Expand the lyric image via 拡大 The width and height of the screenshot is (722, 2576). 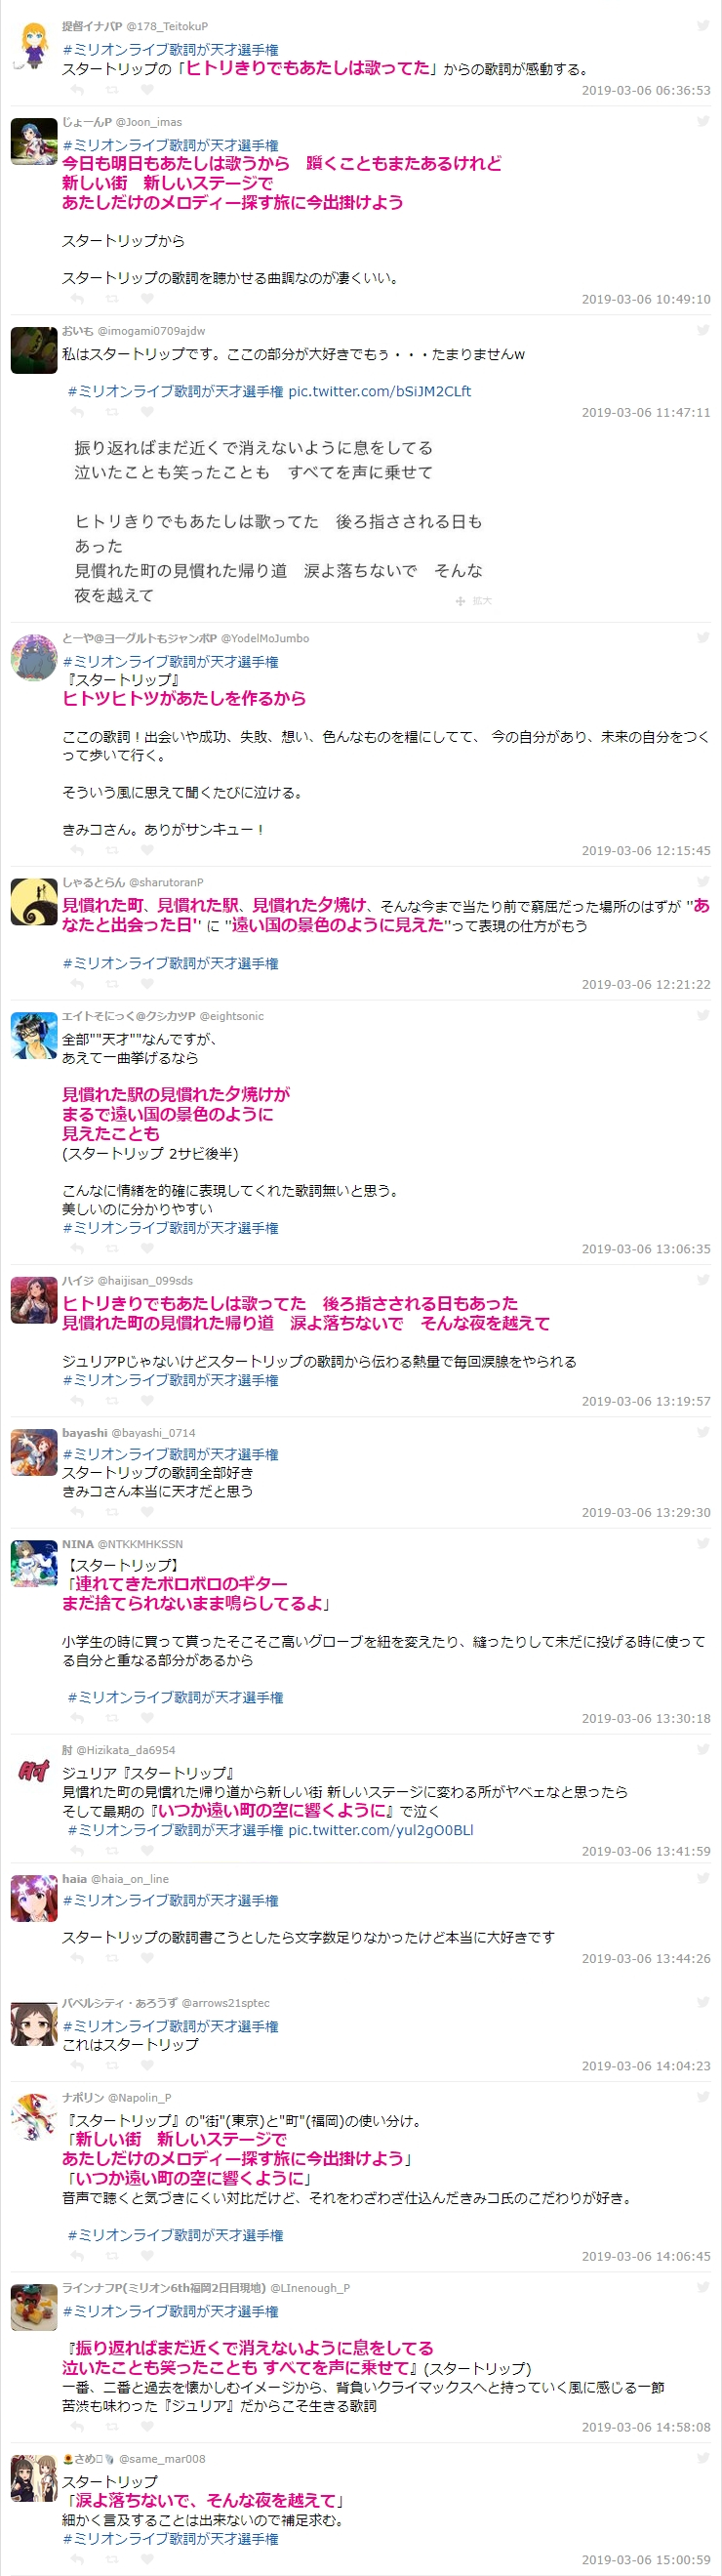coord(474,601)
